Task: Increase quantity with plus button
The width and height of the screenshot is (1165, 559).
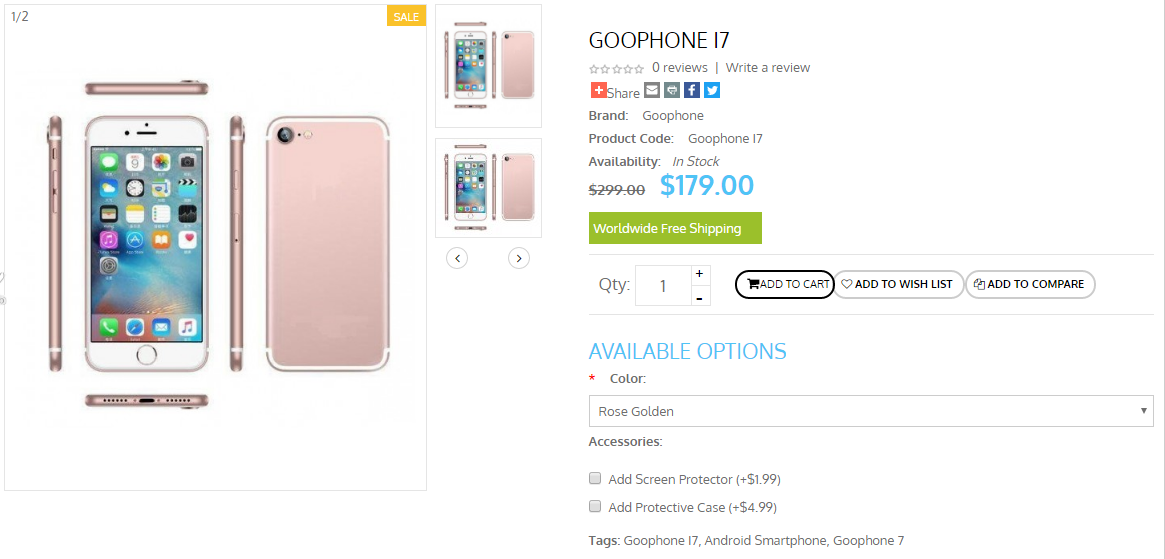Action: pyautogui.click(x=699, y=274)
